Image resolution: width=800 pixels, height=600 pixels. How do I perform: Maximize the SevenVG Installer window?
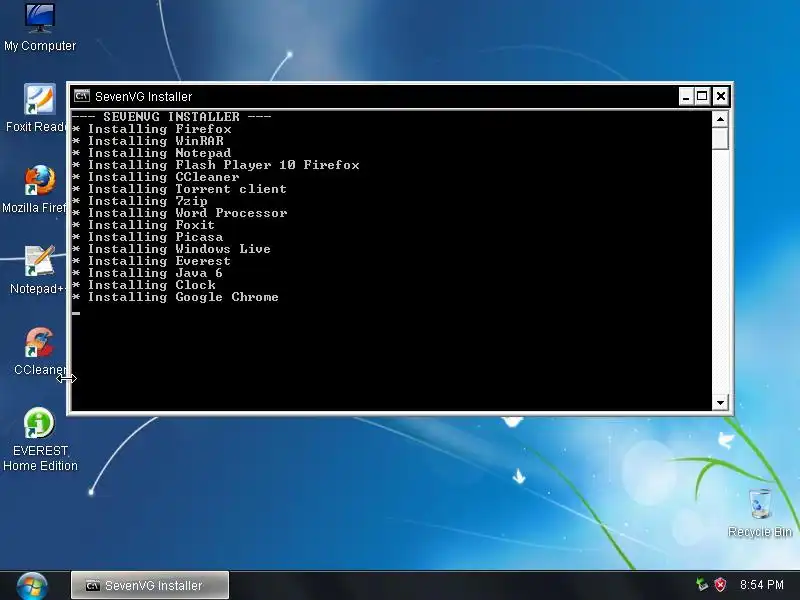coord(702,96)
